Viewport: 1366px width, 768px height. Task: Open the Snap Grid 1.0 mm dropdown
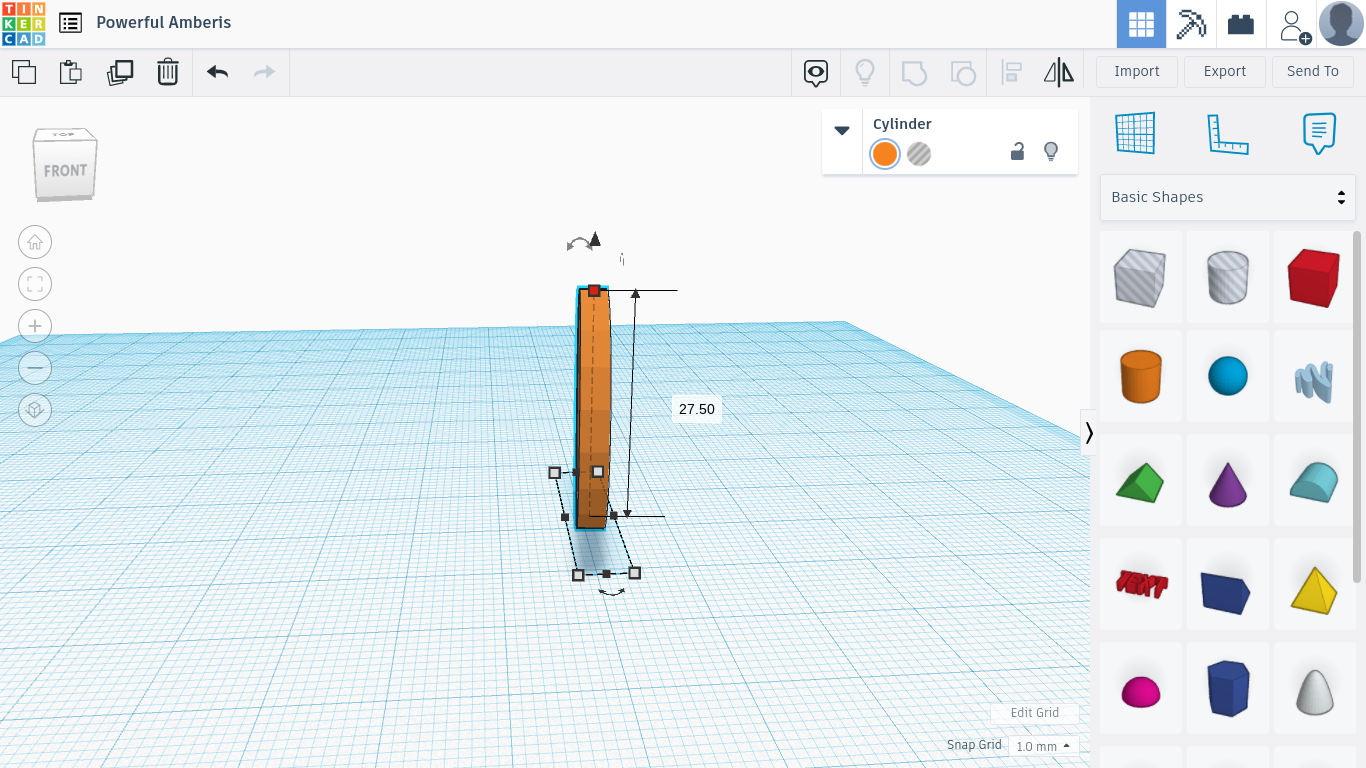pos(1043,746)
